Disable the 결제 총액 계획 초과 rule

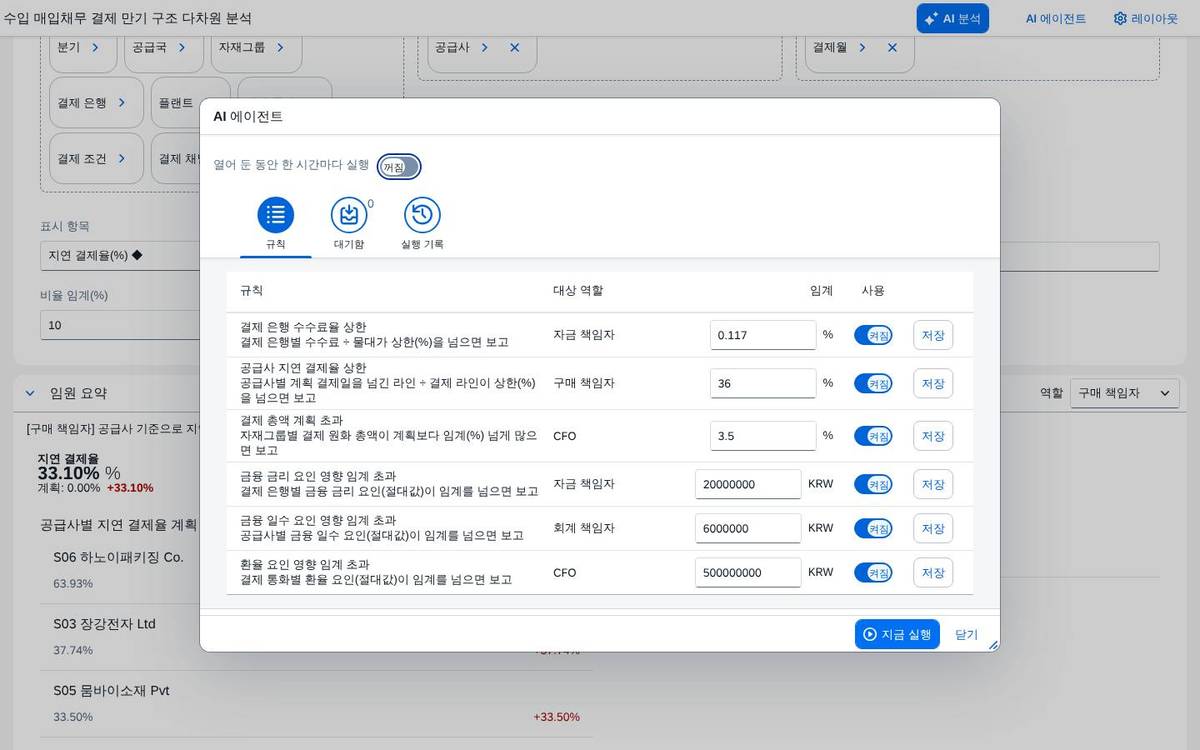tap(872, 436)
